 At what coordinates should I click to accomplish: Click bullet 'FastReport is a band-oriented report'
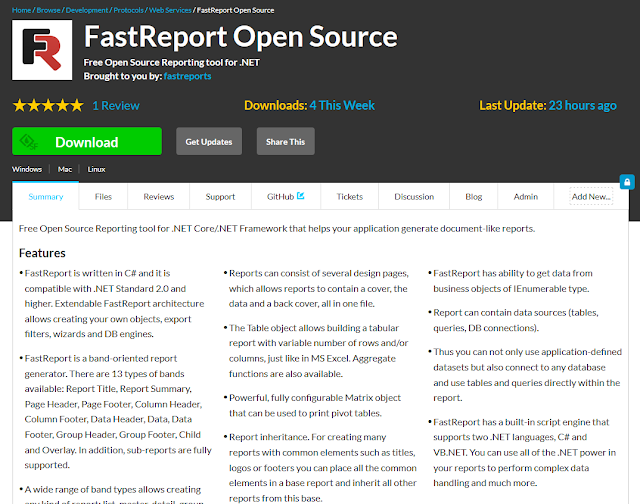118,412
